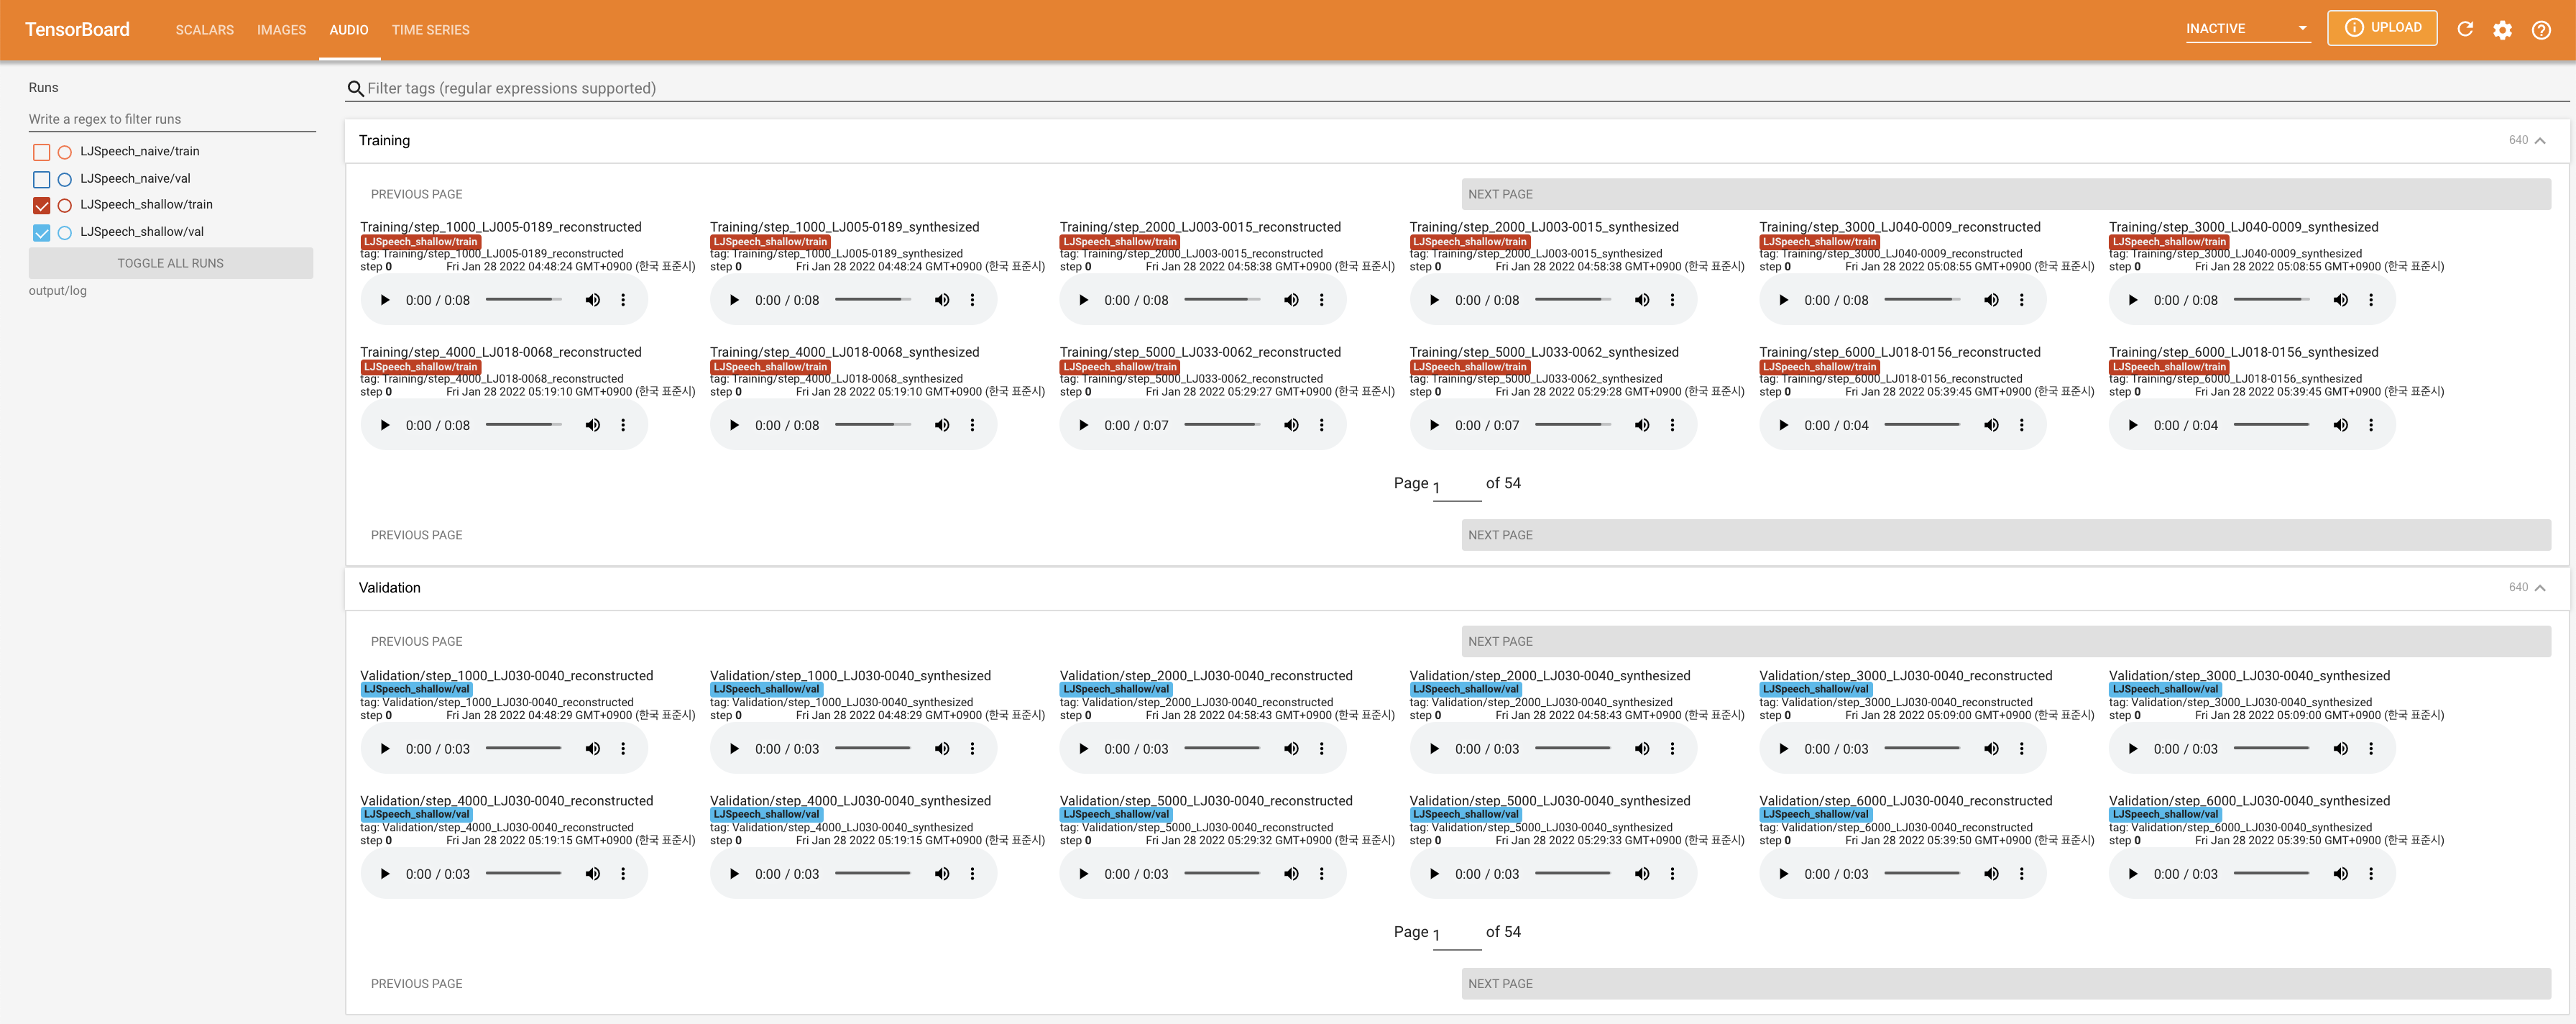Select the LJSpeech_naive/val radio circle

tap(65, 179)
